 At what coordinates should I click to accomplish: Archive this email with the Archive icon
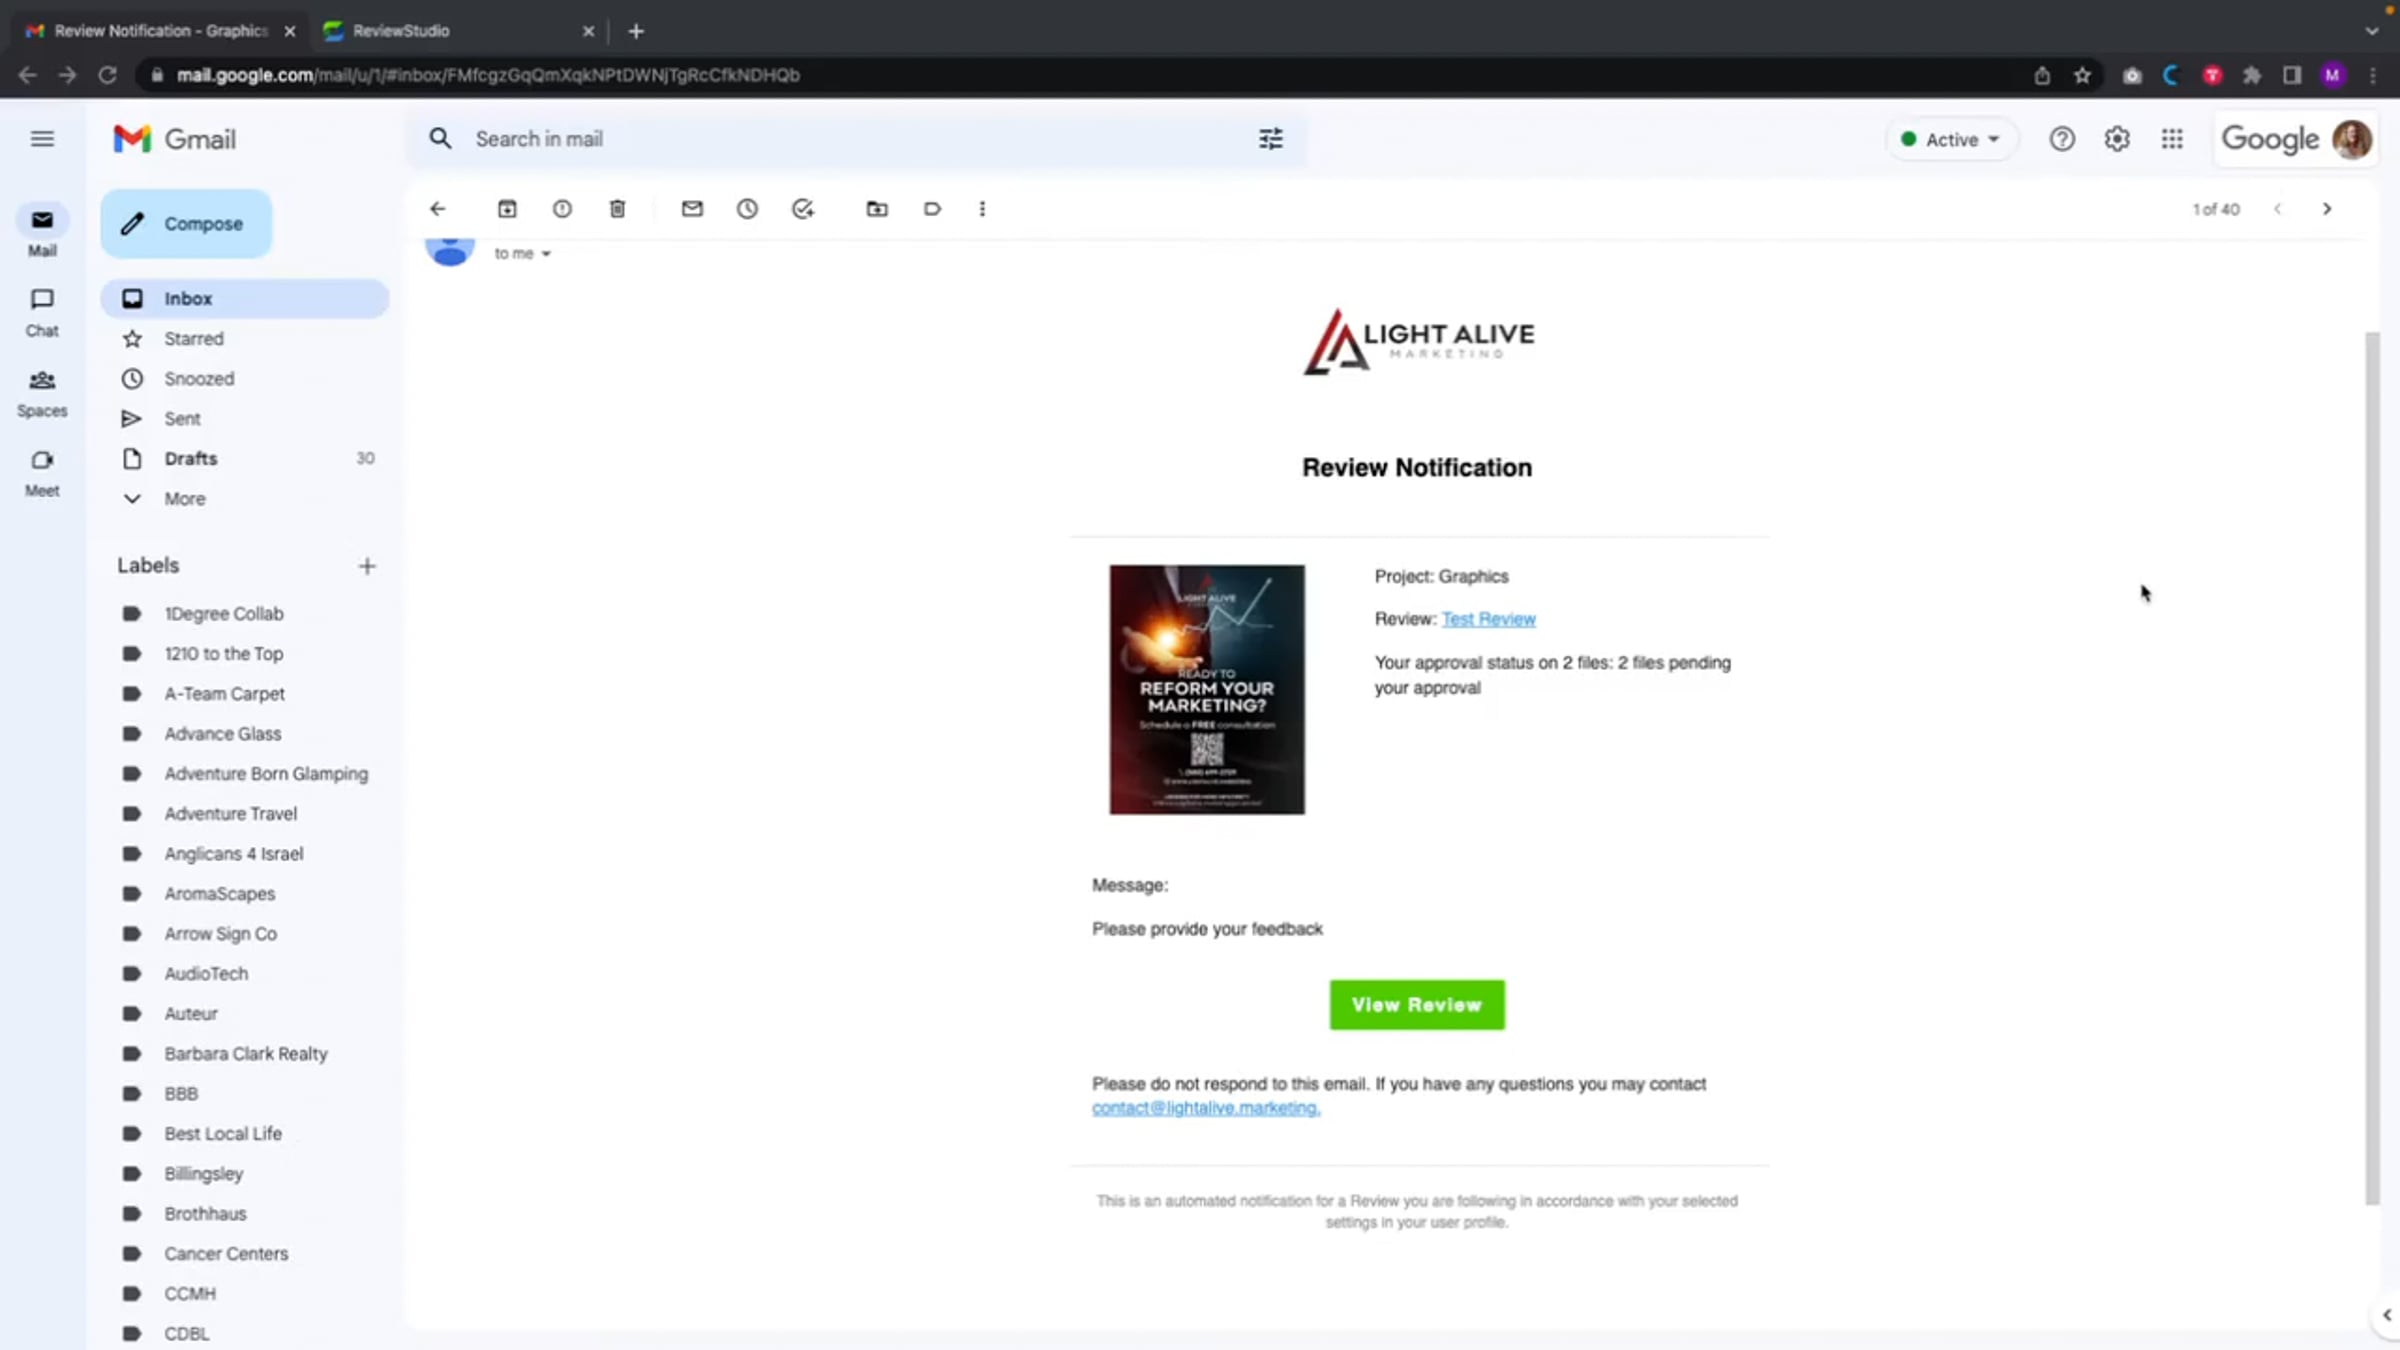507,209
